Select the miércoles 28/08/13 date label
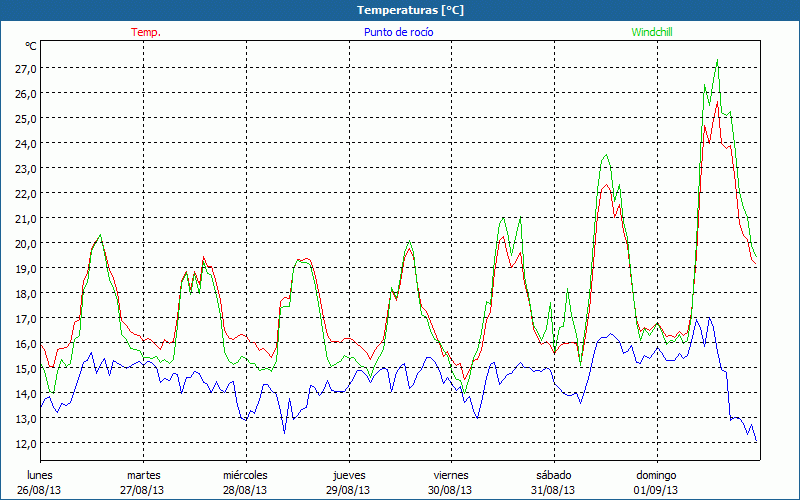Viewport: 800px width, 500px height. tap(245, 482)
